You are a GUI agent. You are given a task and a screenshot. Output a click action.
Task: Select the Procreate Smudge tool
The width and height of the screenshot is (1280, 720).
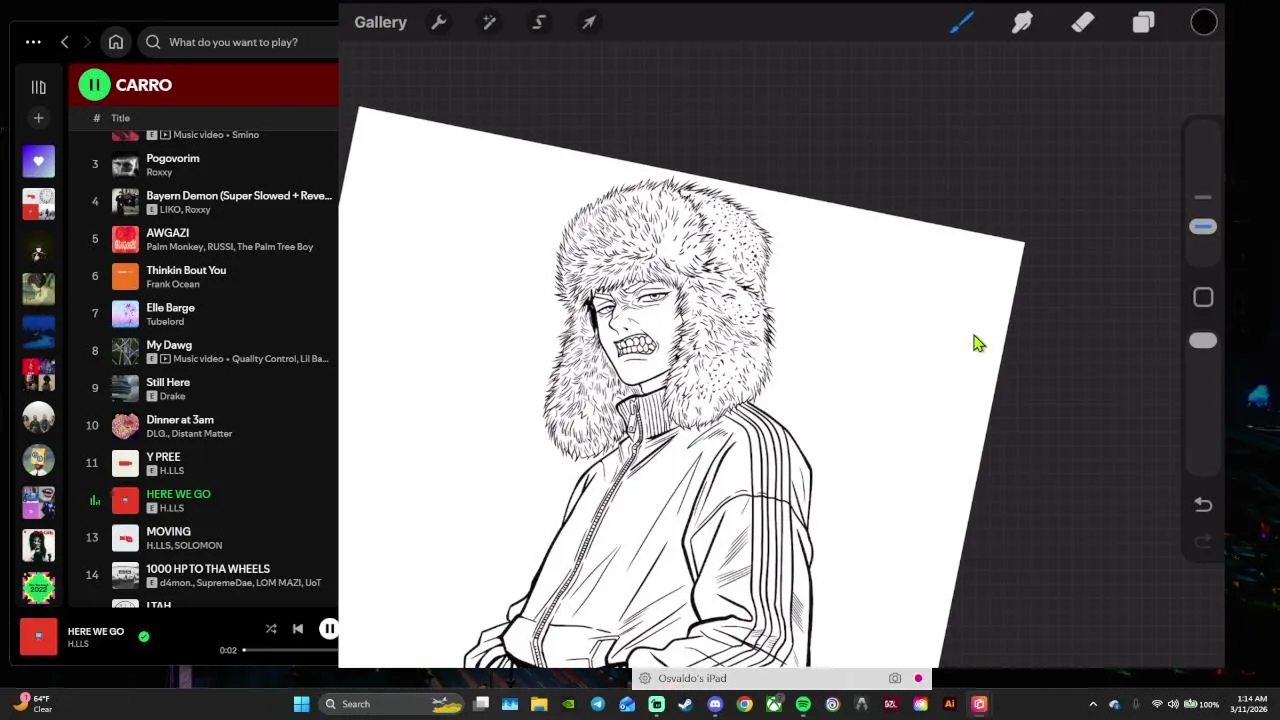[x=1022, y=22]
